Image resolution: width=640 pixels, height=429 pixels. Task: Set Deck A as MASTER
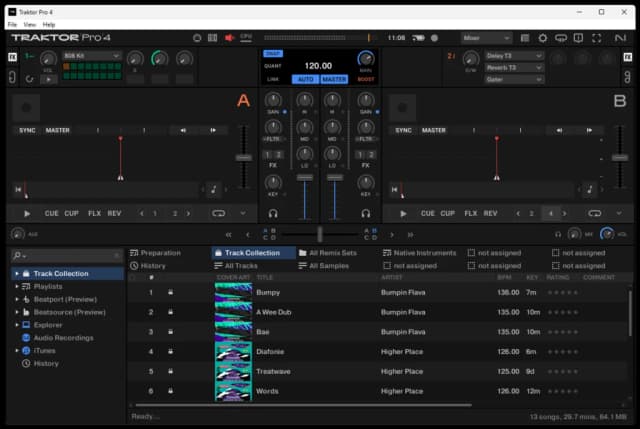click(x=58, y=130)
